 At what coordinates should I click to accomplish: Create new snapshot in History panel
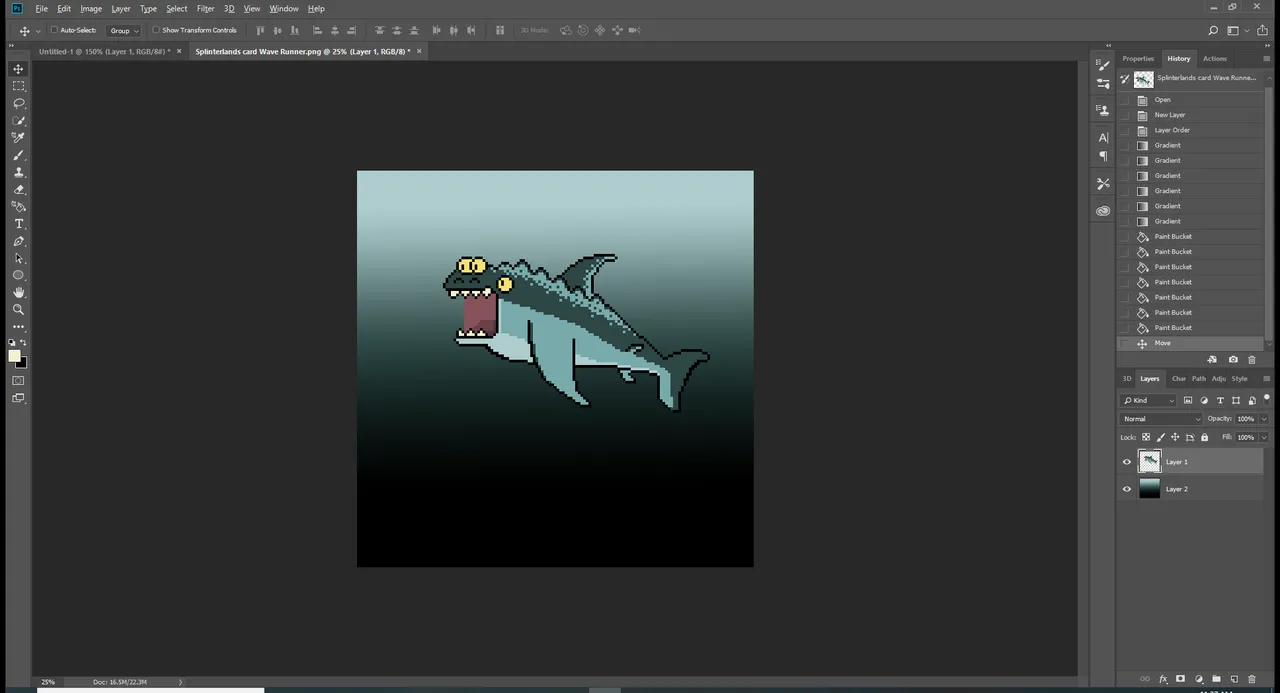[x=1233, y=360]
